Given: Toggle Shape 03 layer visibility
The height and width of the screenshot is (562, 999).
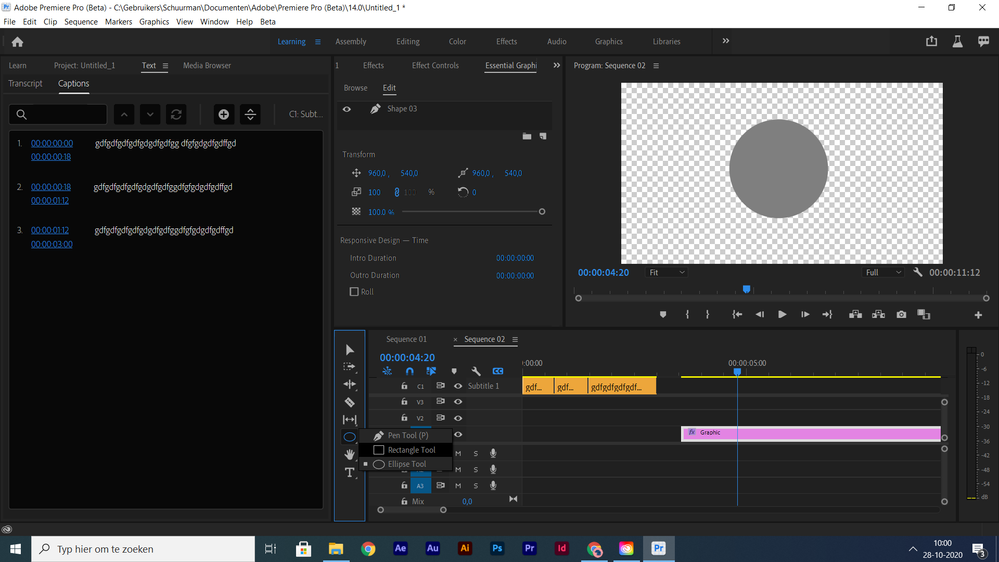Looking at the screenshot, I should pyautogui.click(x=347, y=109).
